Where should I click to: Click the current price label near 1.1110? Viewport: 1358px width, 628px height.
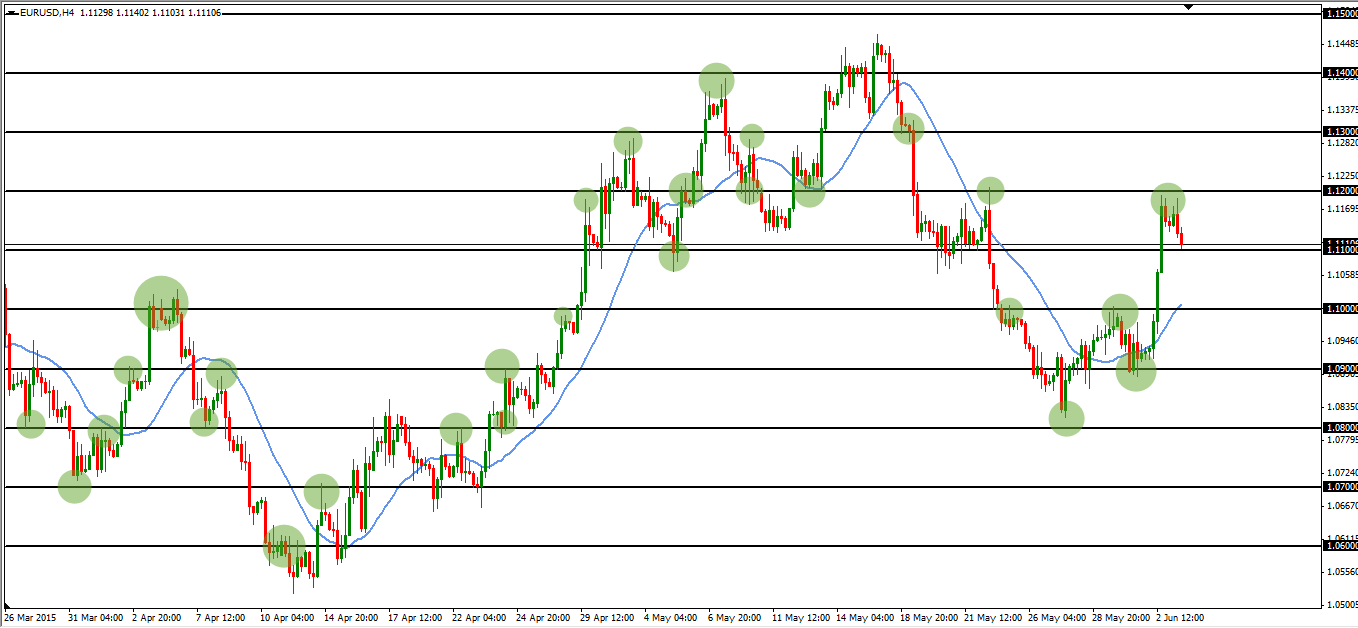pos(1340,244)
